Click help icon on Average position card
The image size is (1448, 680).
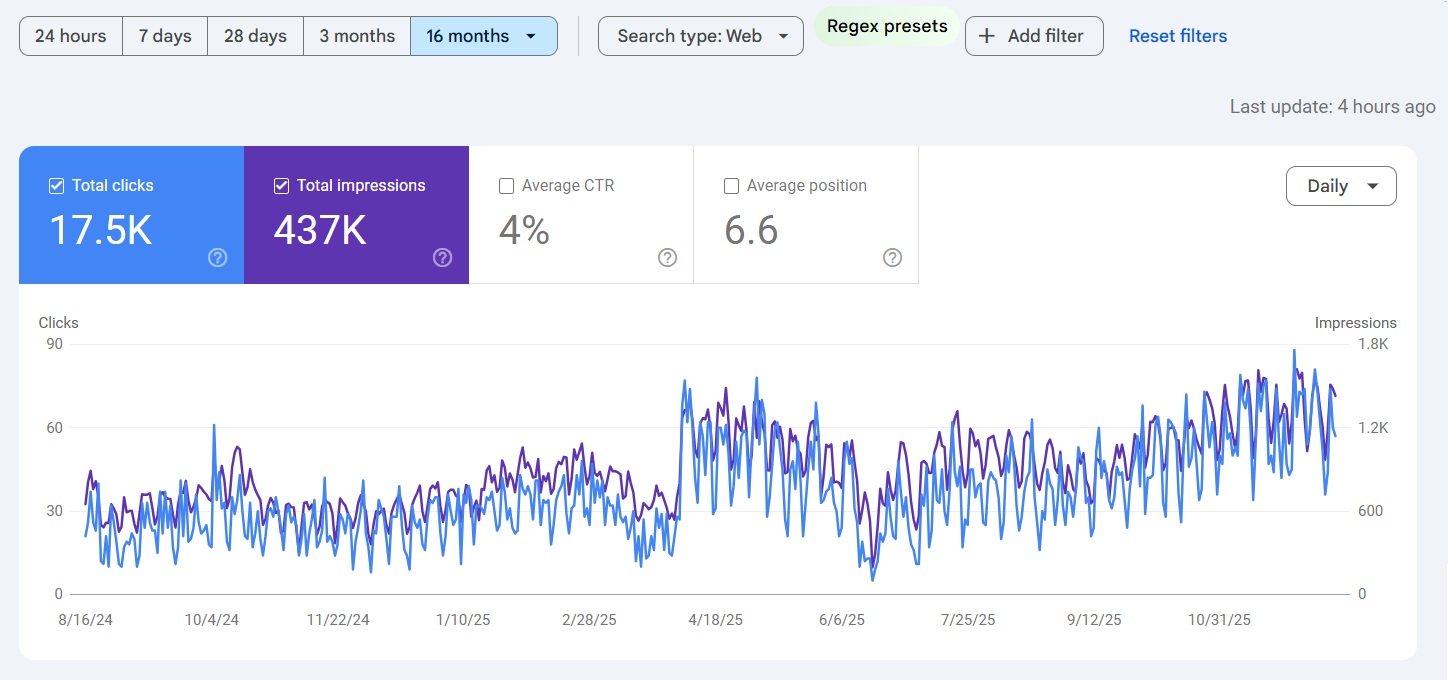pyautogui.click(x=892, y=258)
